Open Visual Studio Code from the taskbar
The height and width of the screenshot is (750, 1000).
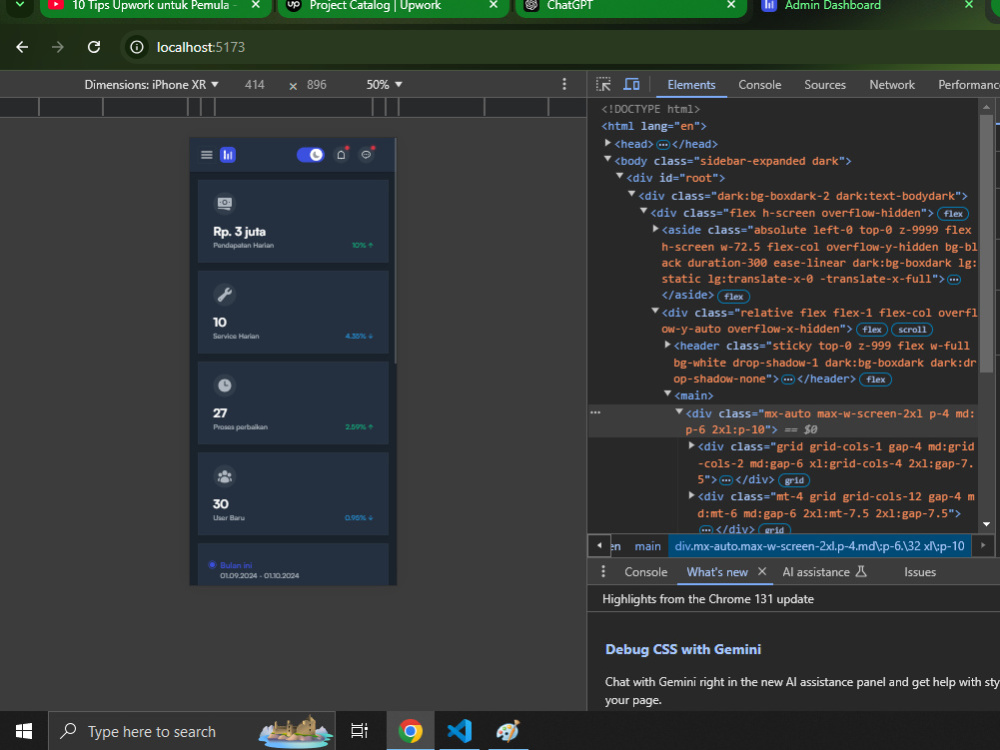click(x=459, y=731)
